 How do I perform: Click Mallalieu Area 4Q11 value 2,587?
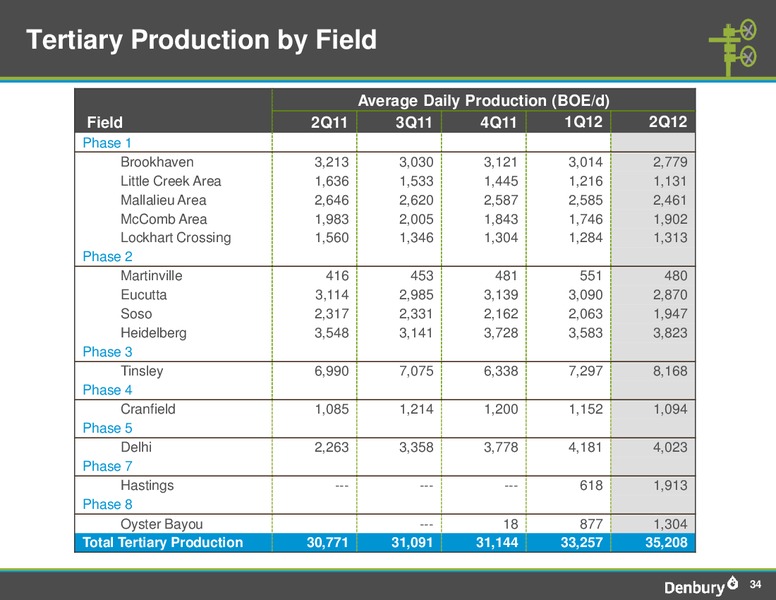[501, 200]
